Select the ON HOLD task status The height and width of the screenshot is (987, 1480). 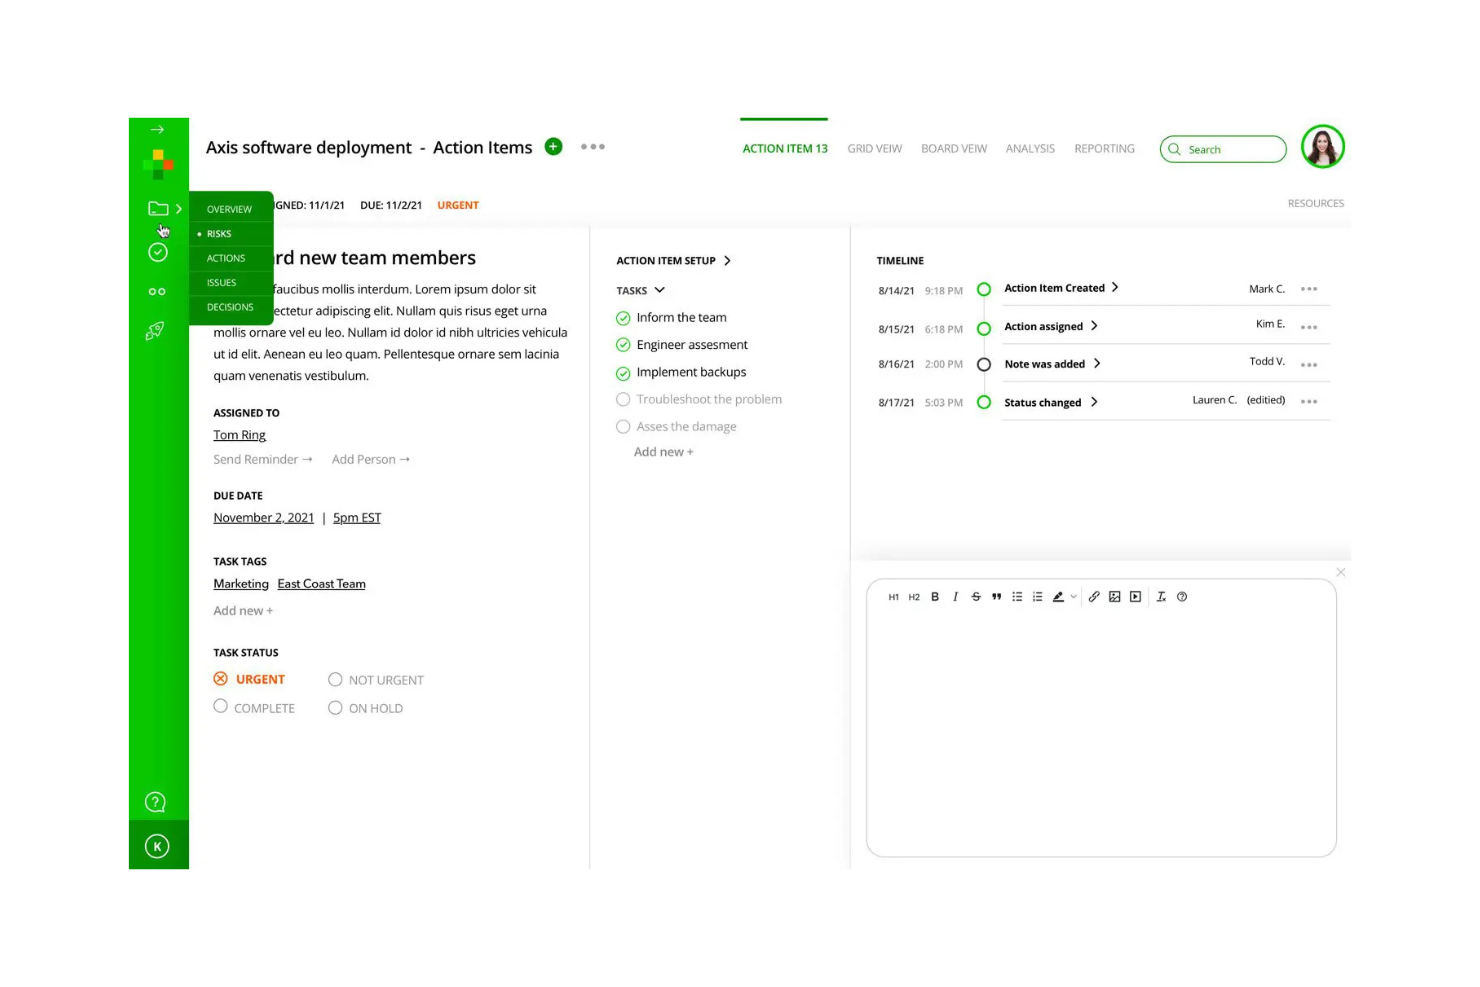(335, 708)
